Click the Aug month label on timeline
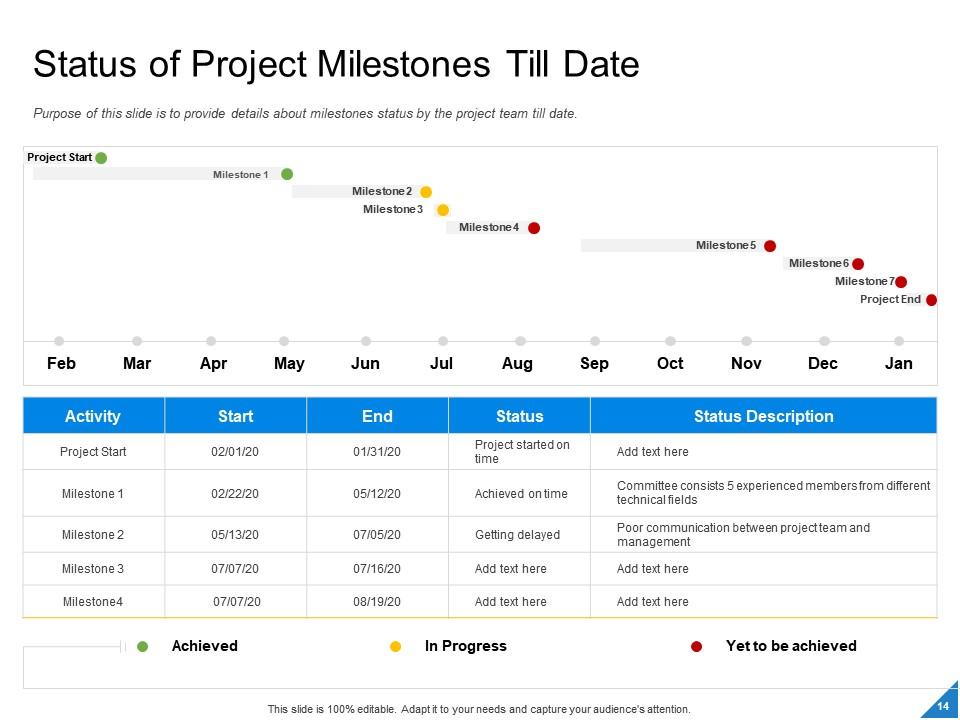The image size is (960, 720). coord(517,364)
